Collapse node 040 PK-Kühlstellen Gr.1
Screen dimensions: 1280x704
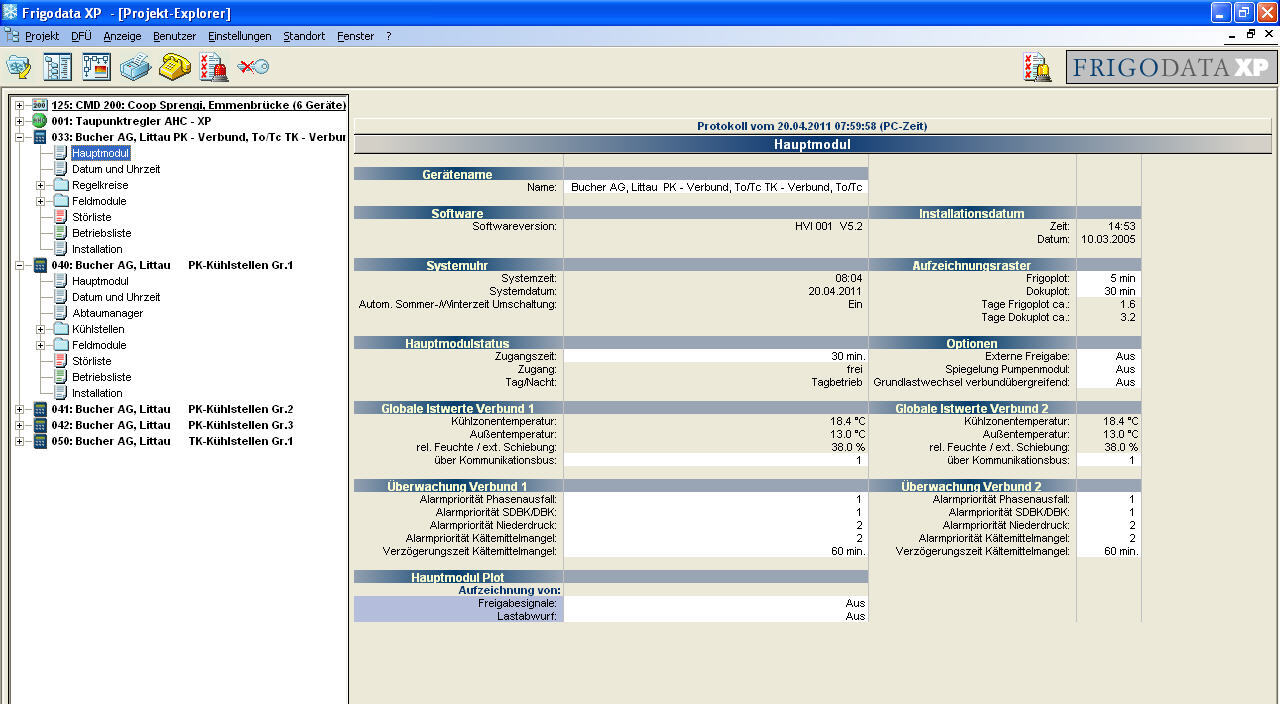pyautogui.click(x=20, y=265)
